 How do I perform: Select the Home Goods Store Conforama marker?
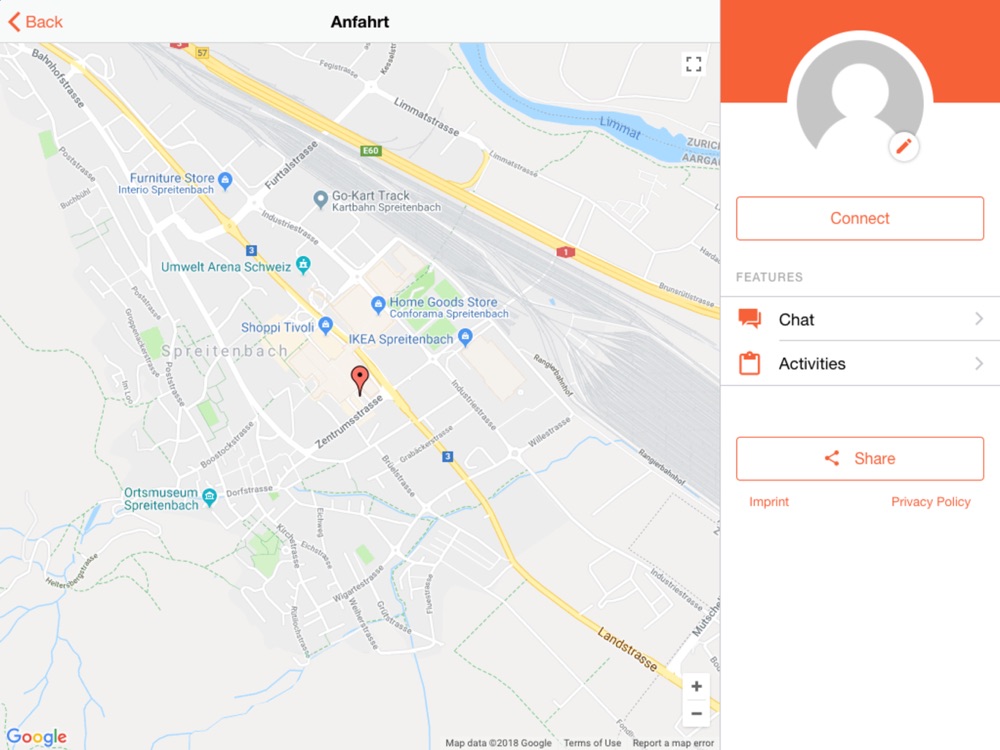(x=378, y=305)
